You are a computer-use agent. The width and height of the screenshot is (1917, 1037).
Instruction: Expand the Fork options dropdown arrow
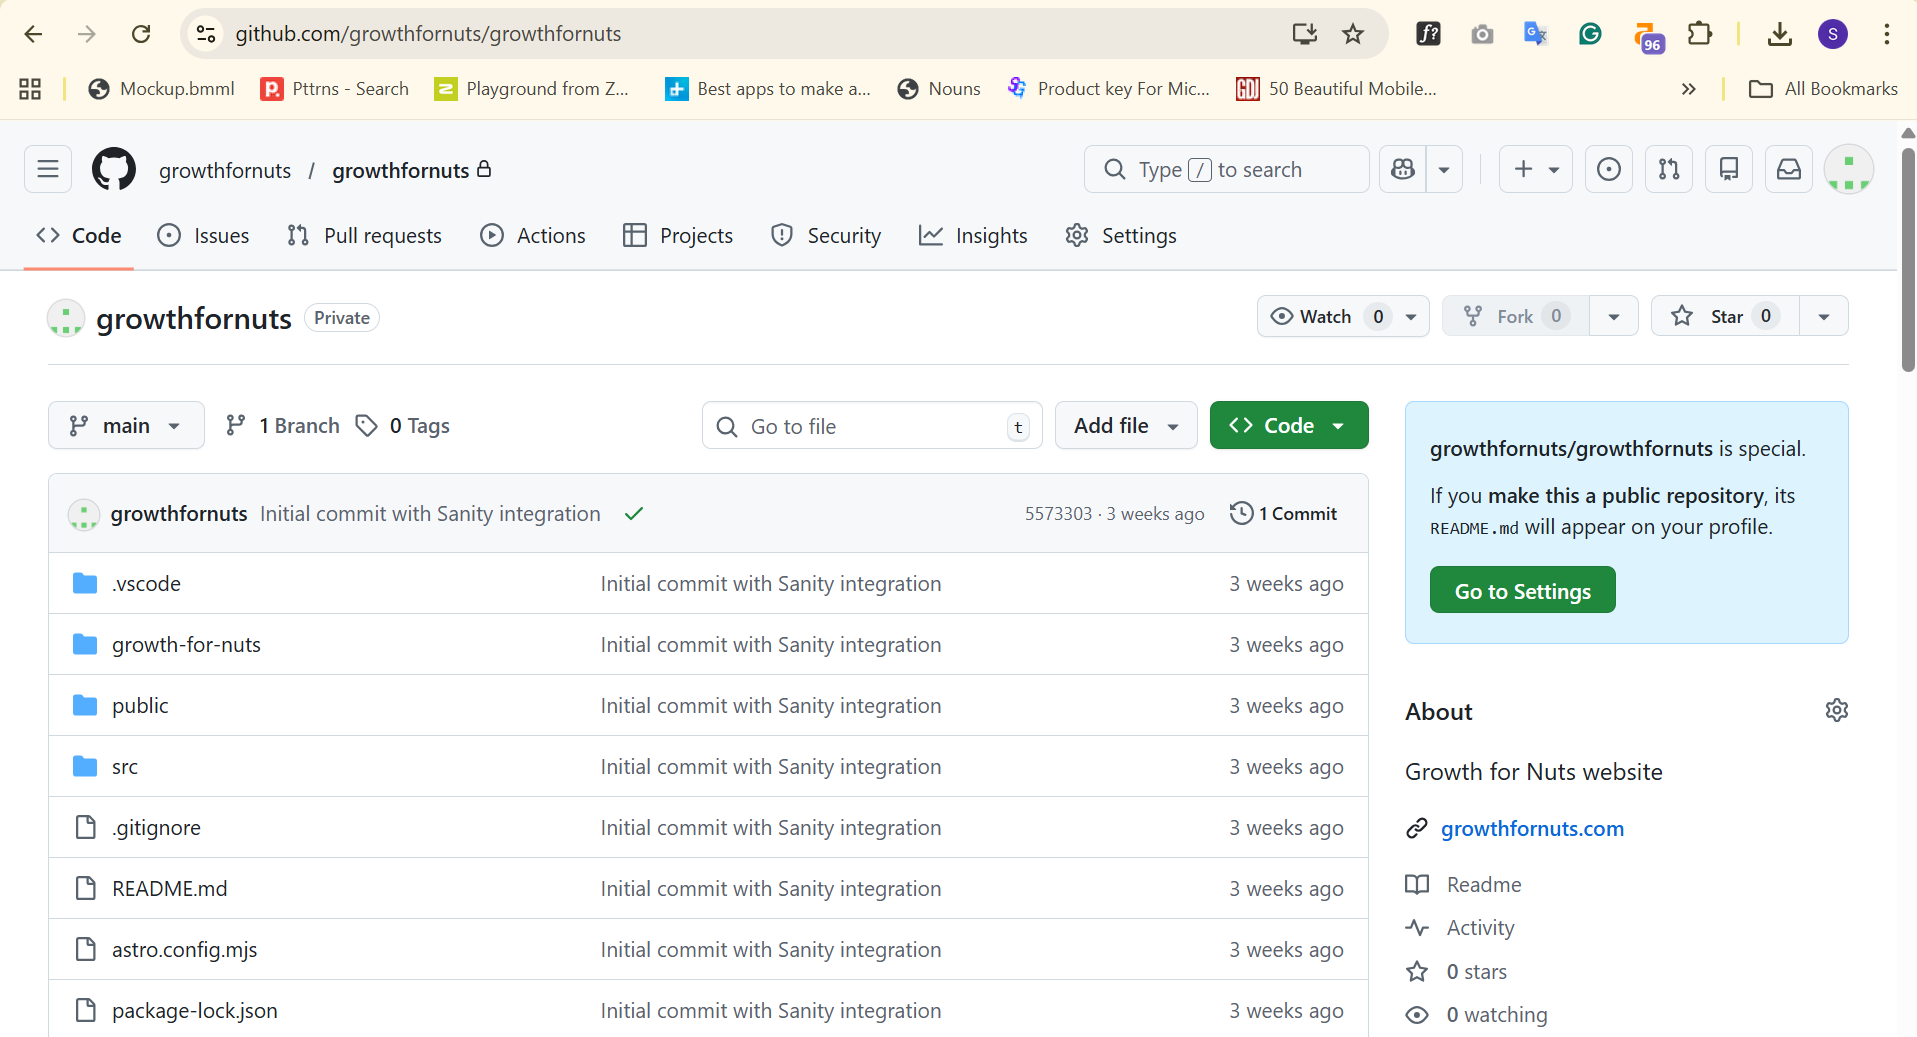click(x=1614, y=316)
